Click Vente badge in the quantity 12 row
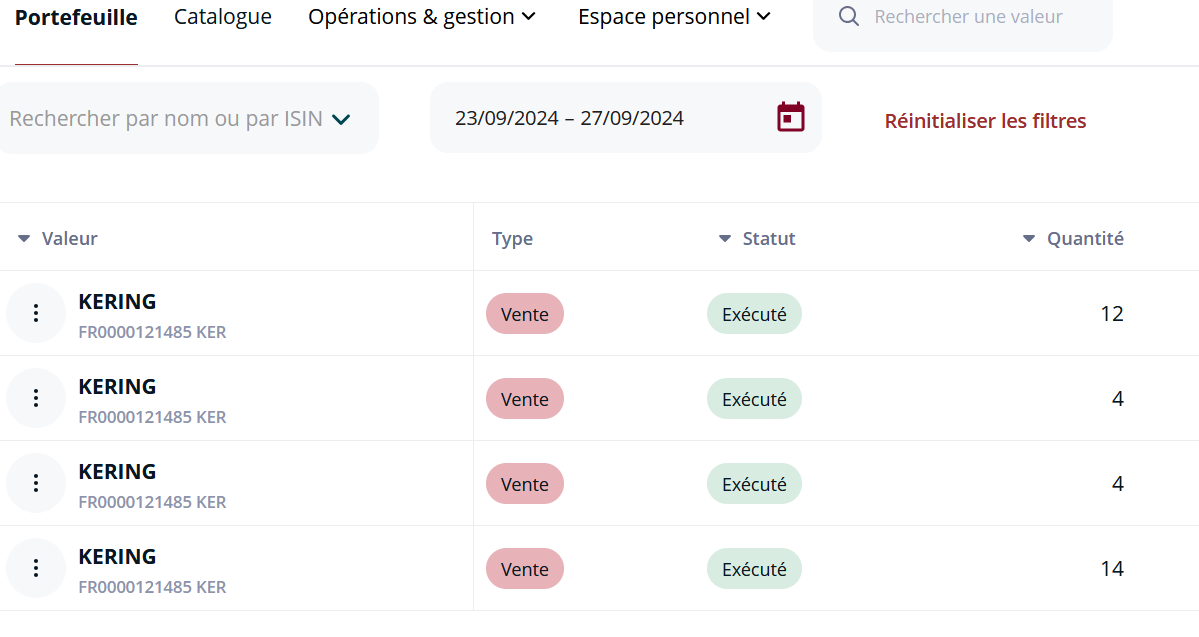Viewport: 1199px width, 637px height. pyautogui.click(x=525, y=314)
